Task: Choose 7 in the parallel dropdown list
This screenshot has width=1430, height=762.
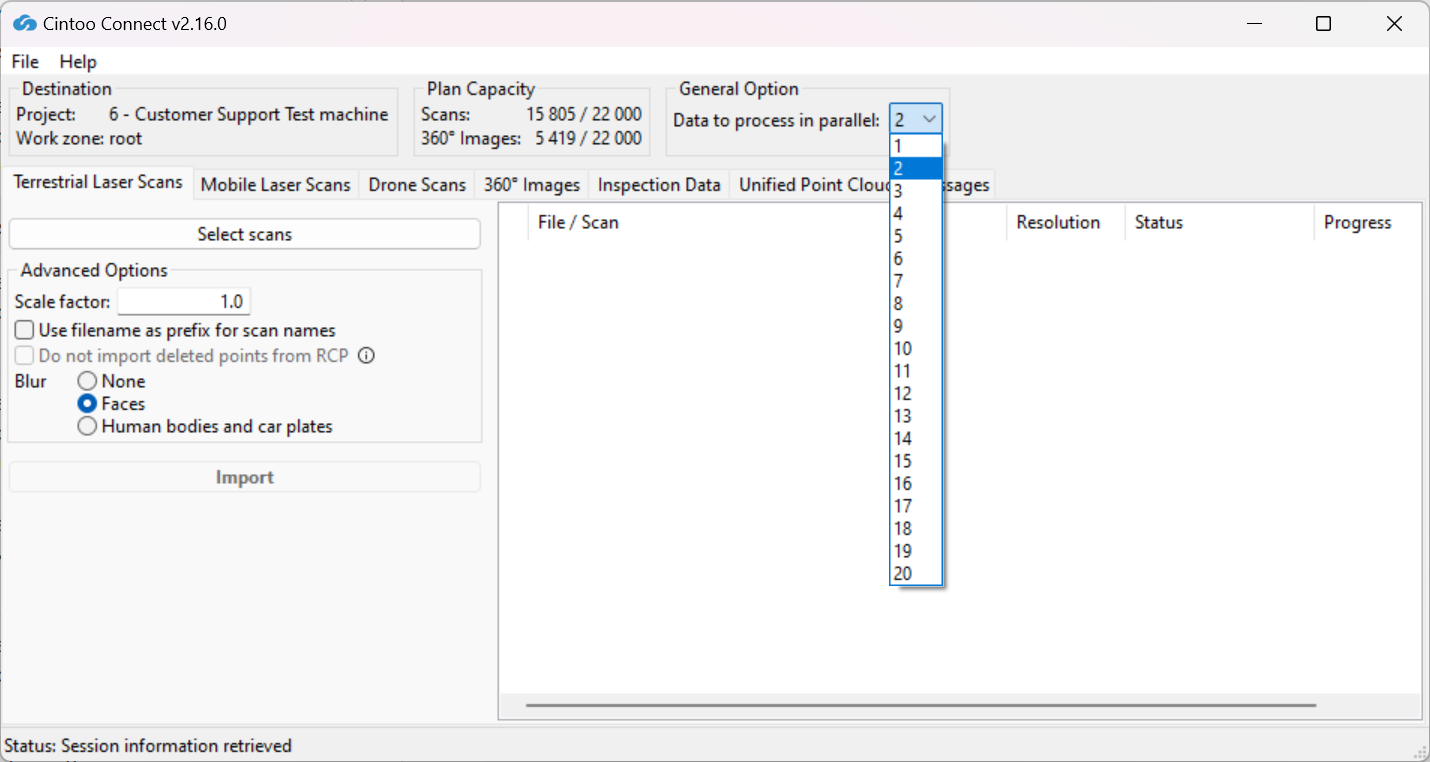Action: coord(916,281)
